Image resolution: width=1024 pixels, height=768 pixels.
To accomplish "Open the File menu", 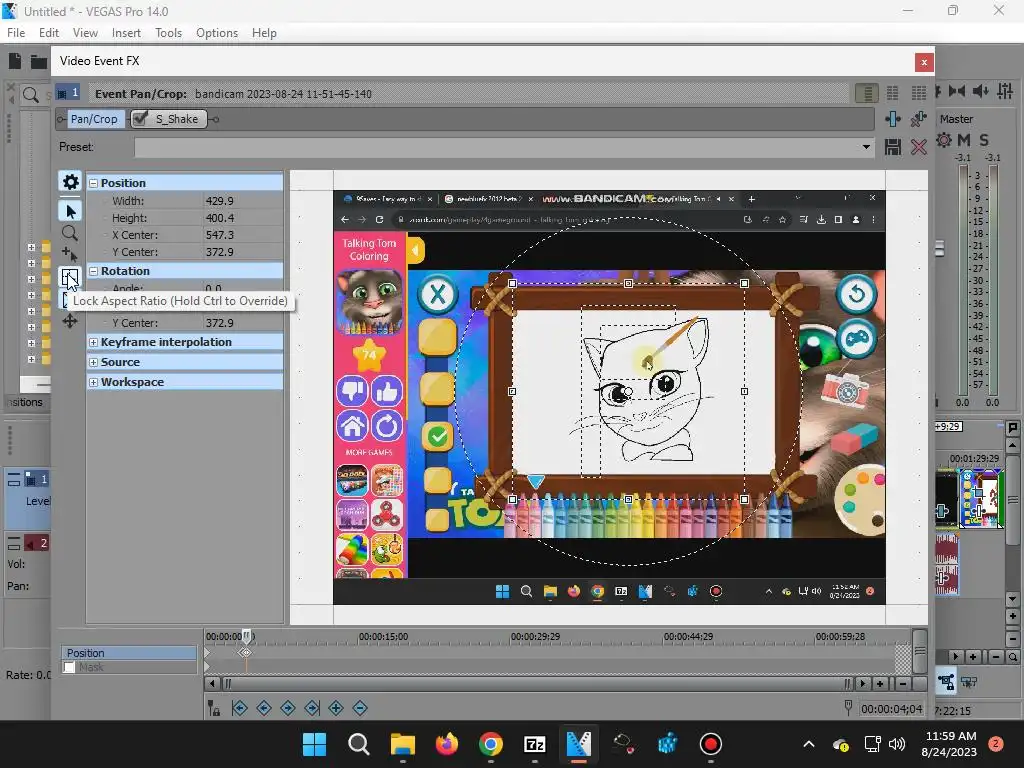I will 16,33.
